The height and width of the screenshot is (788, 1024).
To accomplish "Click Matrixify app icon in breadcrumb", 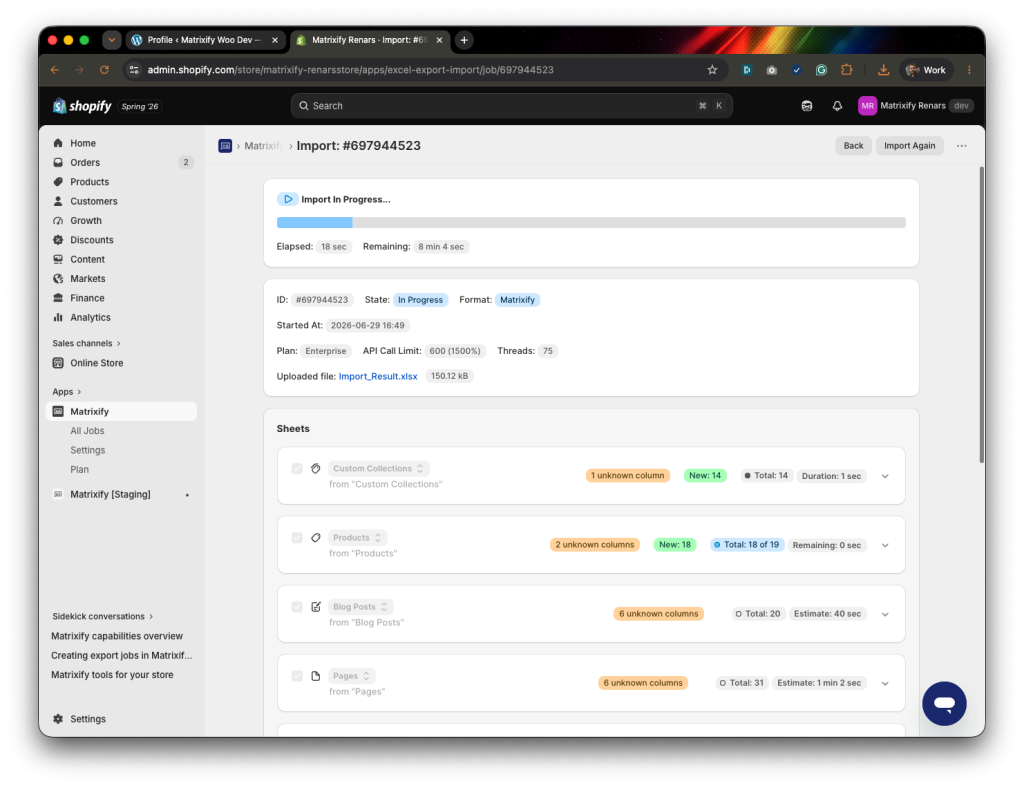I will (x=225, y=146).
